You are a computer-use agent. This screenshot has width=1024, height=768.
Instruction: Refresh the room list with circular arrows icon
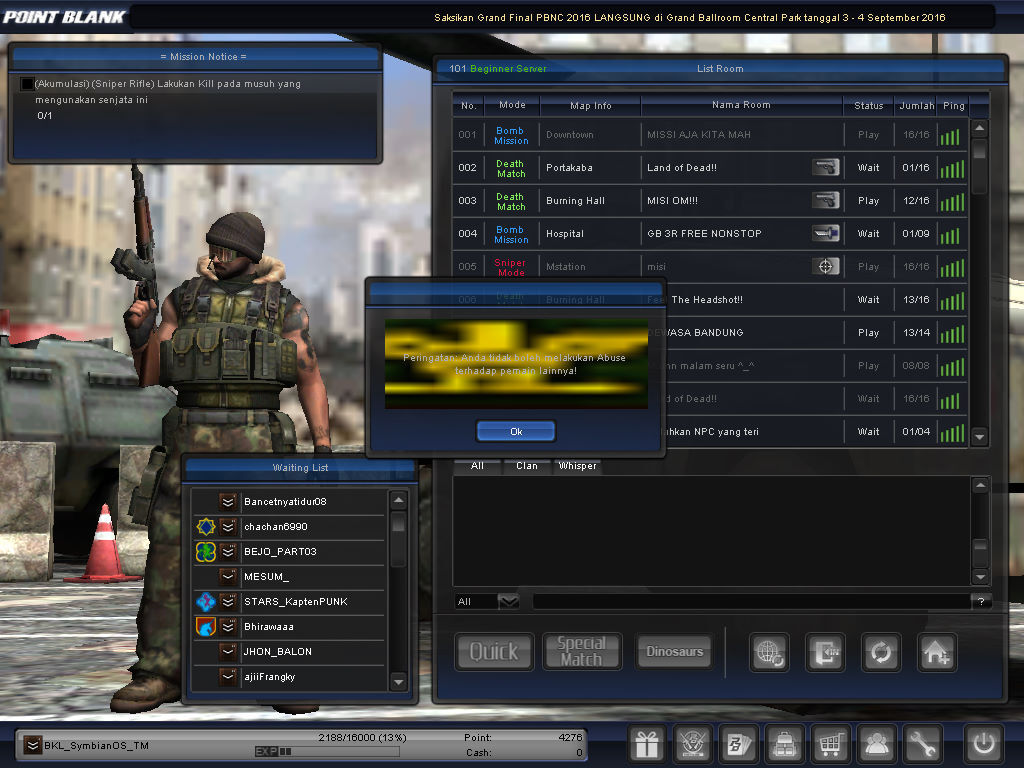click(881, 652)
